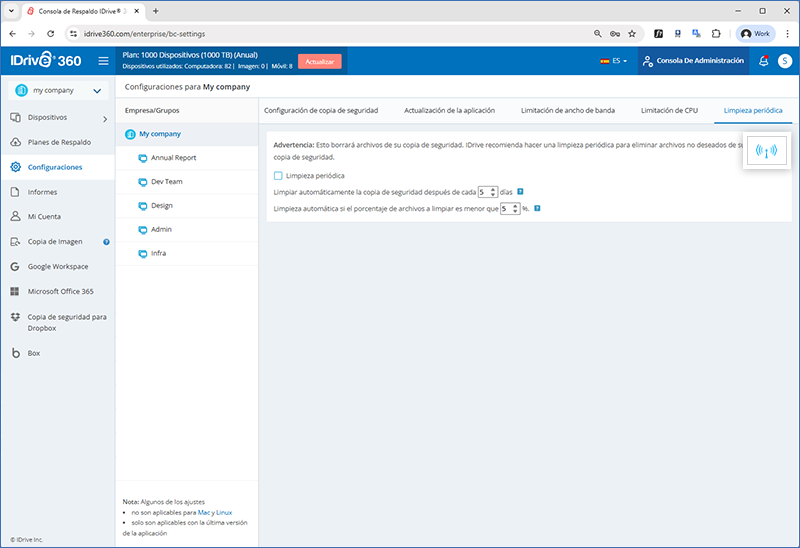Open Consola De Administración
The image size is (800, 548).
[x=693, y=61]
